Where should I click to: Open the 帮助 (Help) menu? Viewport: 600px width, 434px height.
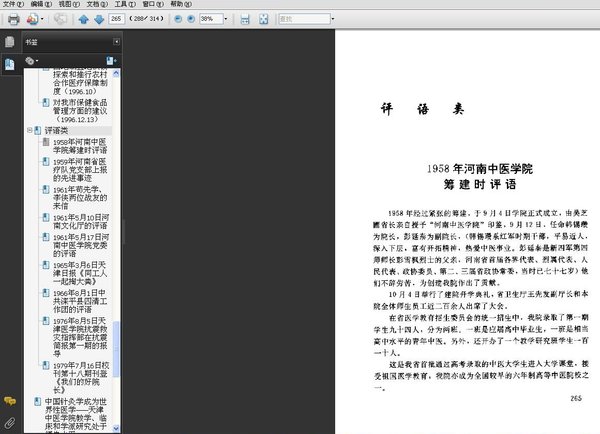click(181, 4)
